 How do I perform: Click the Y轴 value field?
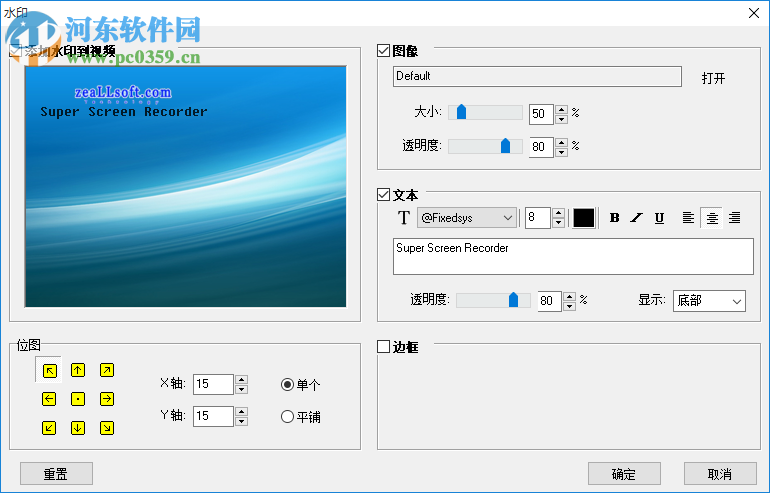[x=213, y=416]
